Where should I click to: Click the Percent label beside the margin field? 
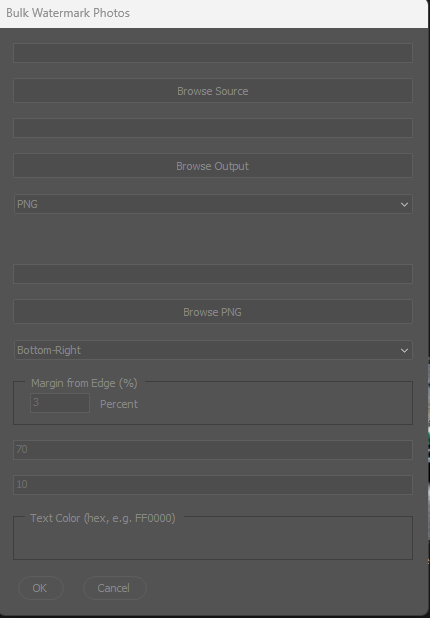[x=119, y=404]
